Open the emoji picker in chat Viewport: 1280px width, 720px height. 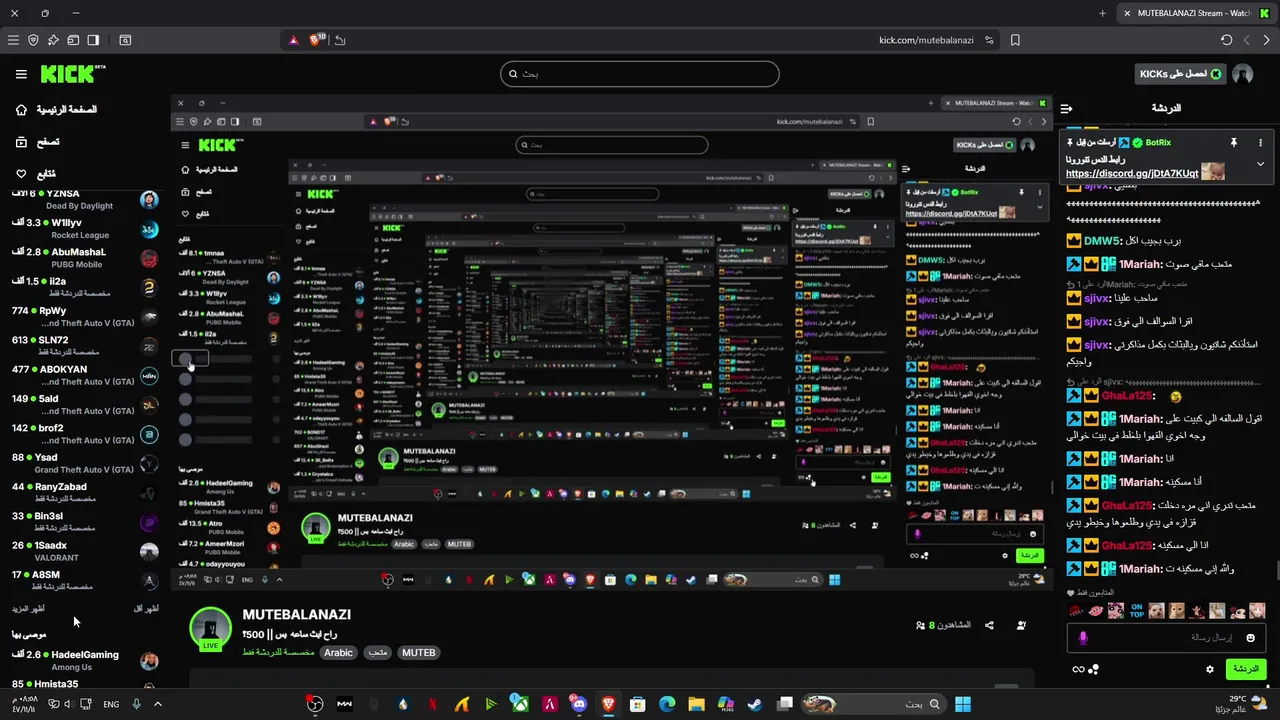1250,637
